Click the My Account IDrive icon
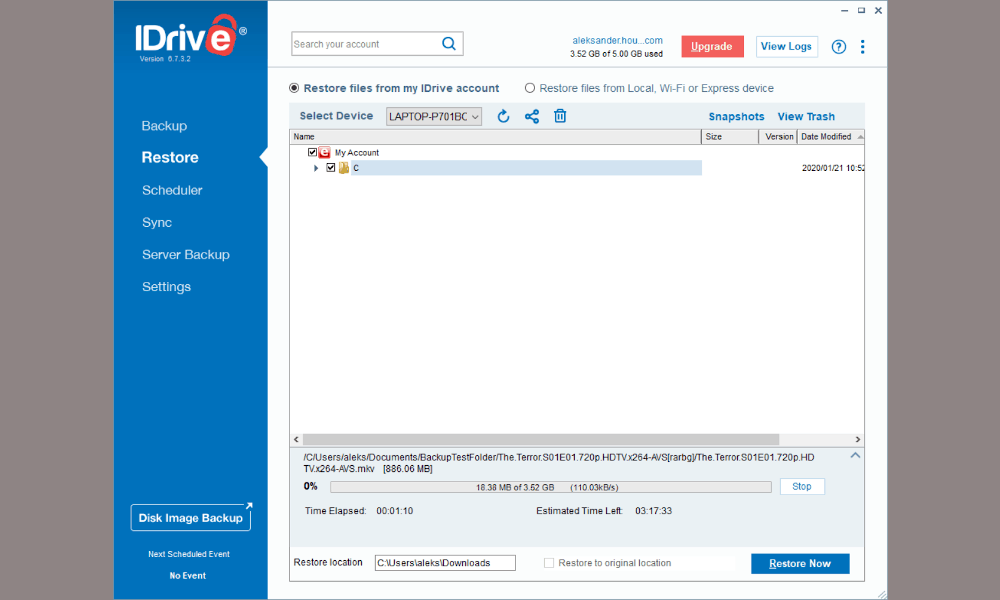Screen dimensions: 1000x600 [x=325, y=152]
